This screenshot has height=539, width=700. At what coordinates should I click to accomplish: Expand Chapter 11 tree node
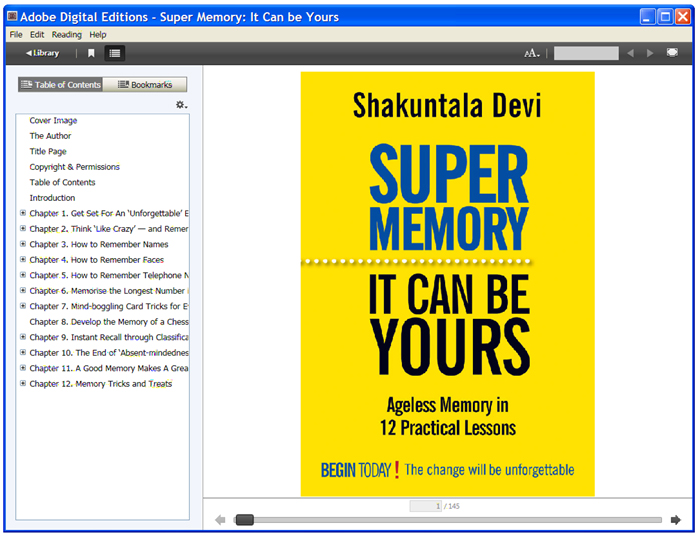pyautogui.click(x=23, y=368)
